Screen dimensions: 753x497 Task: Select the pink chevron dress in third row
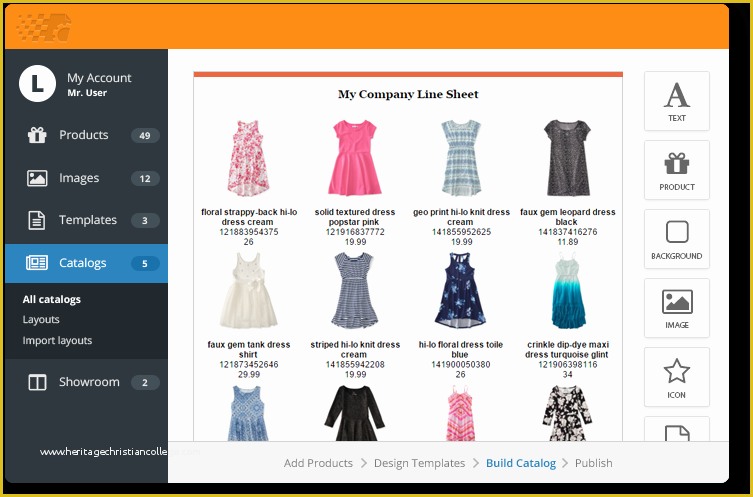tap(461, 413)
